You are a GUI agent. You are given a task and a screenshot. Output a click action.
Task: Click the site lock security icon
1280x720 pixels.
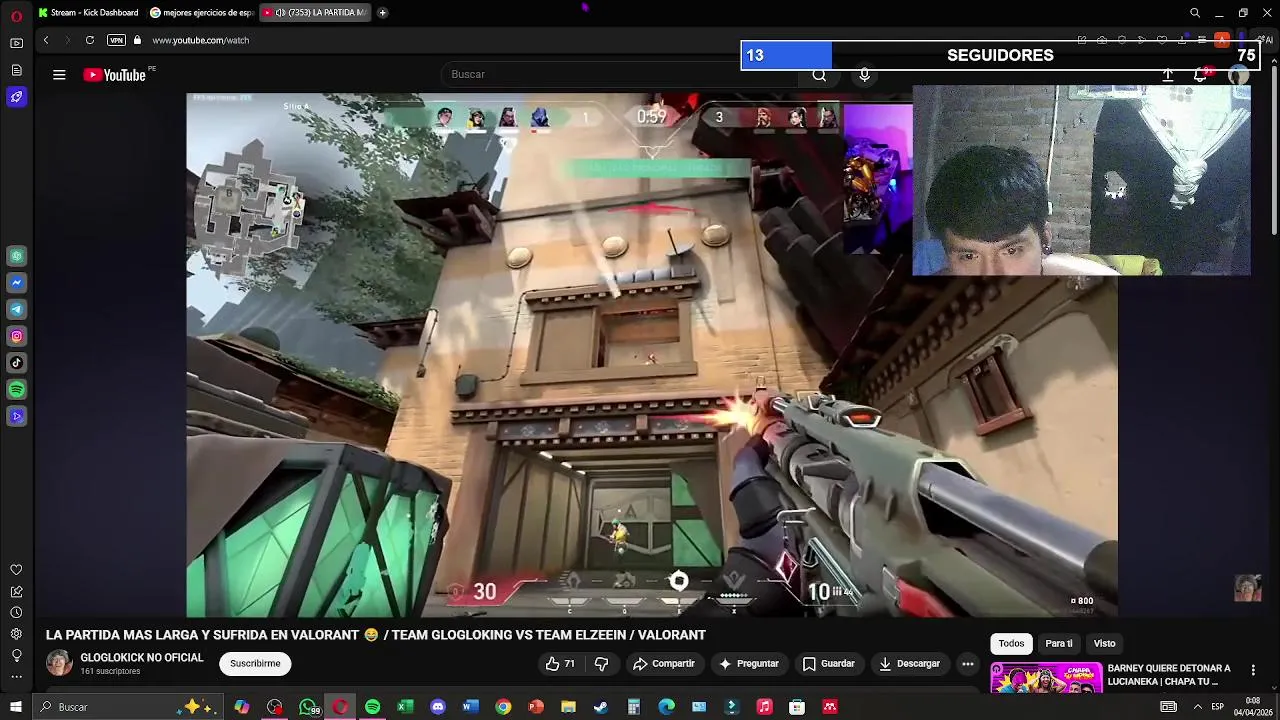138,40
